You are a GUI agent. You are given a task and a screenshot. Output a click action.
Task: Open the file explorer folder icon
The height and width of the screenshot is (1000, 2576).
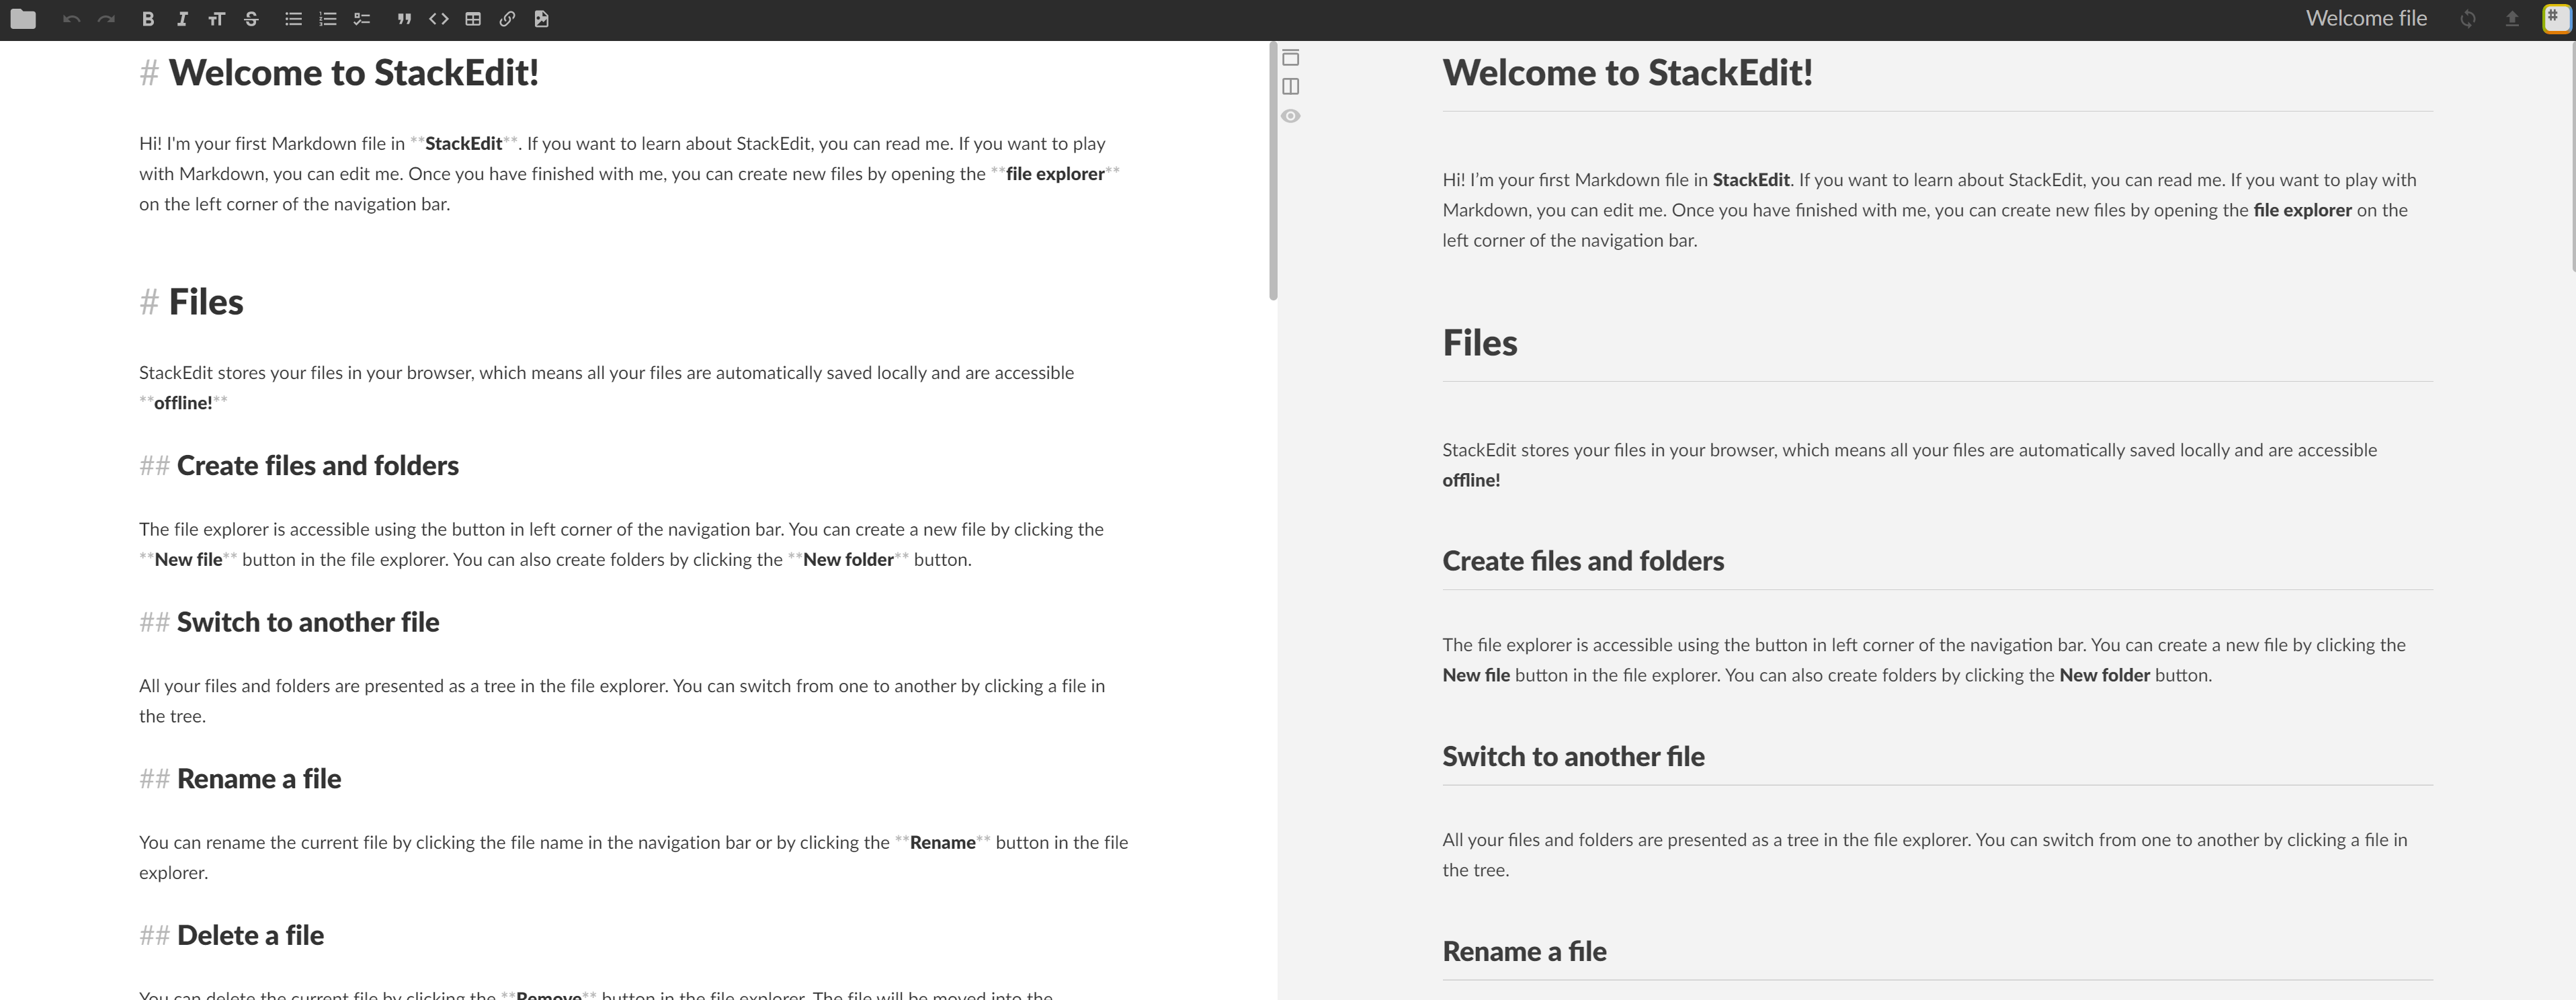[x=22, y=18]
